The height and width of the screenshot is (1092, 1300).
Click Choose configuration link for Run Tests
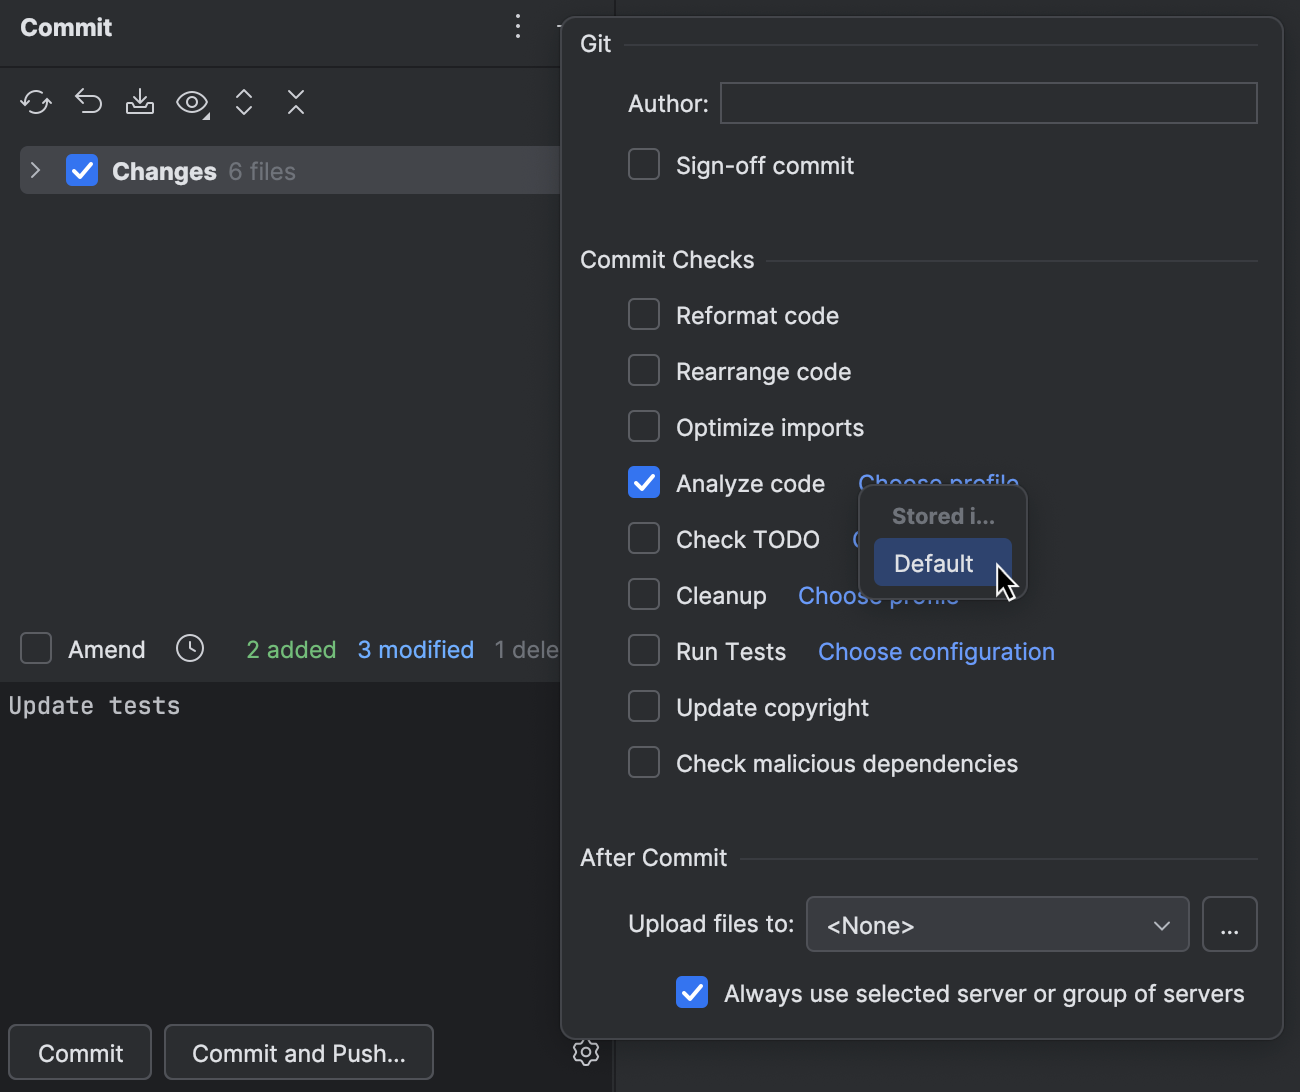click(x=936, y=652)
